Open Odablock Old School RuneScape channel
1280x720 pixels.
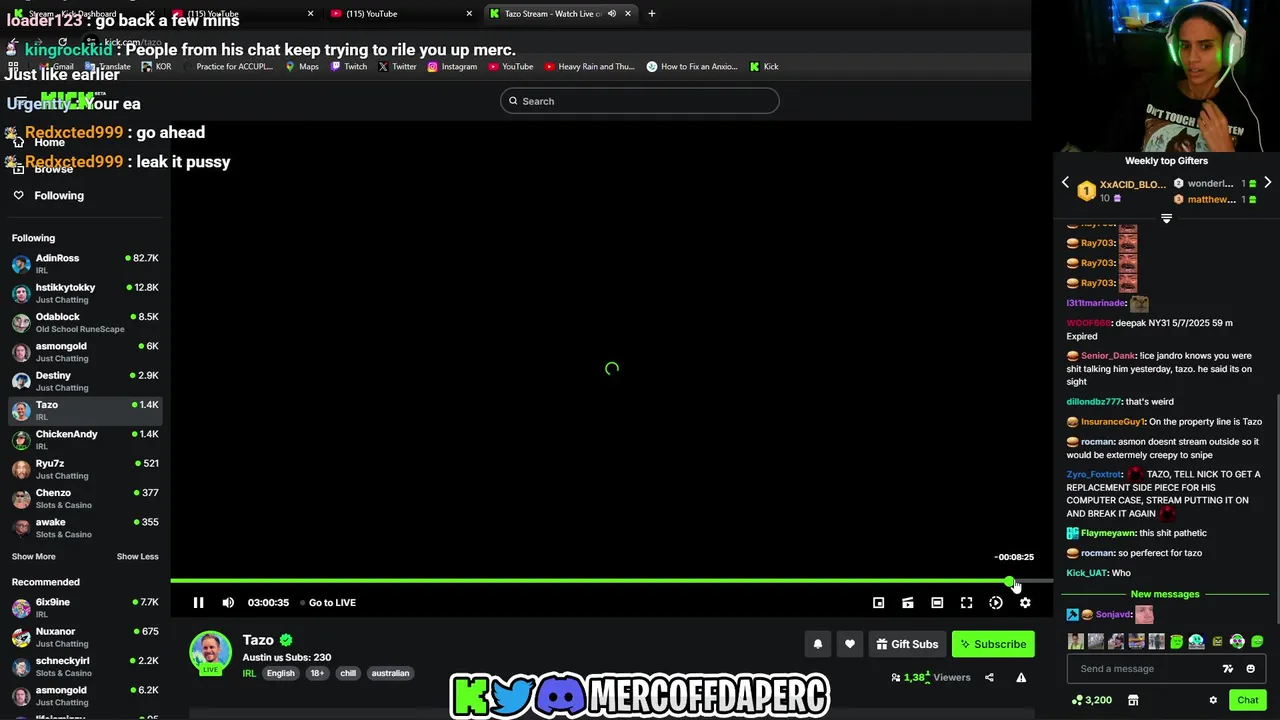pos(85,322)
